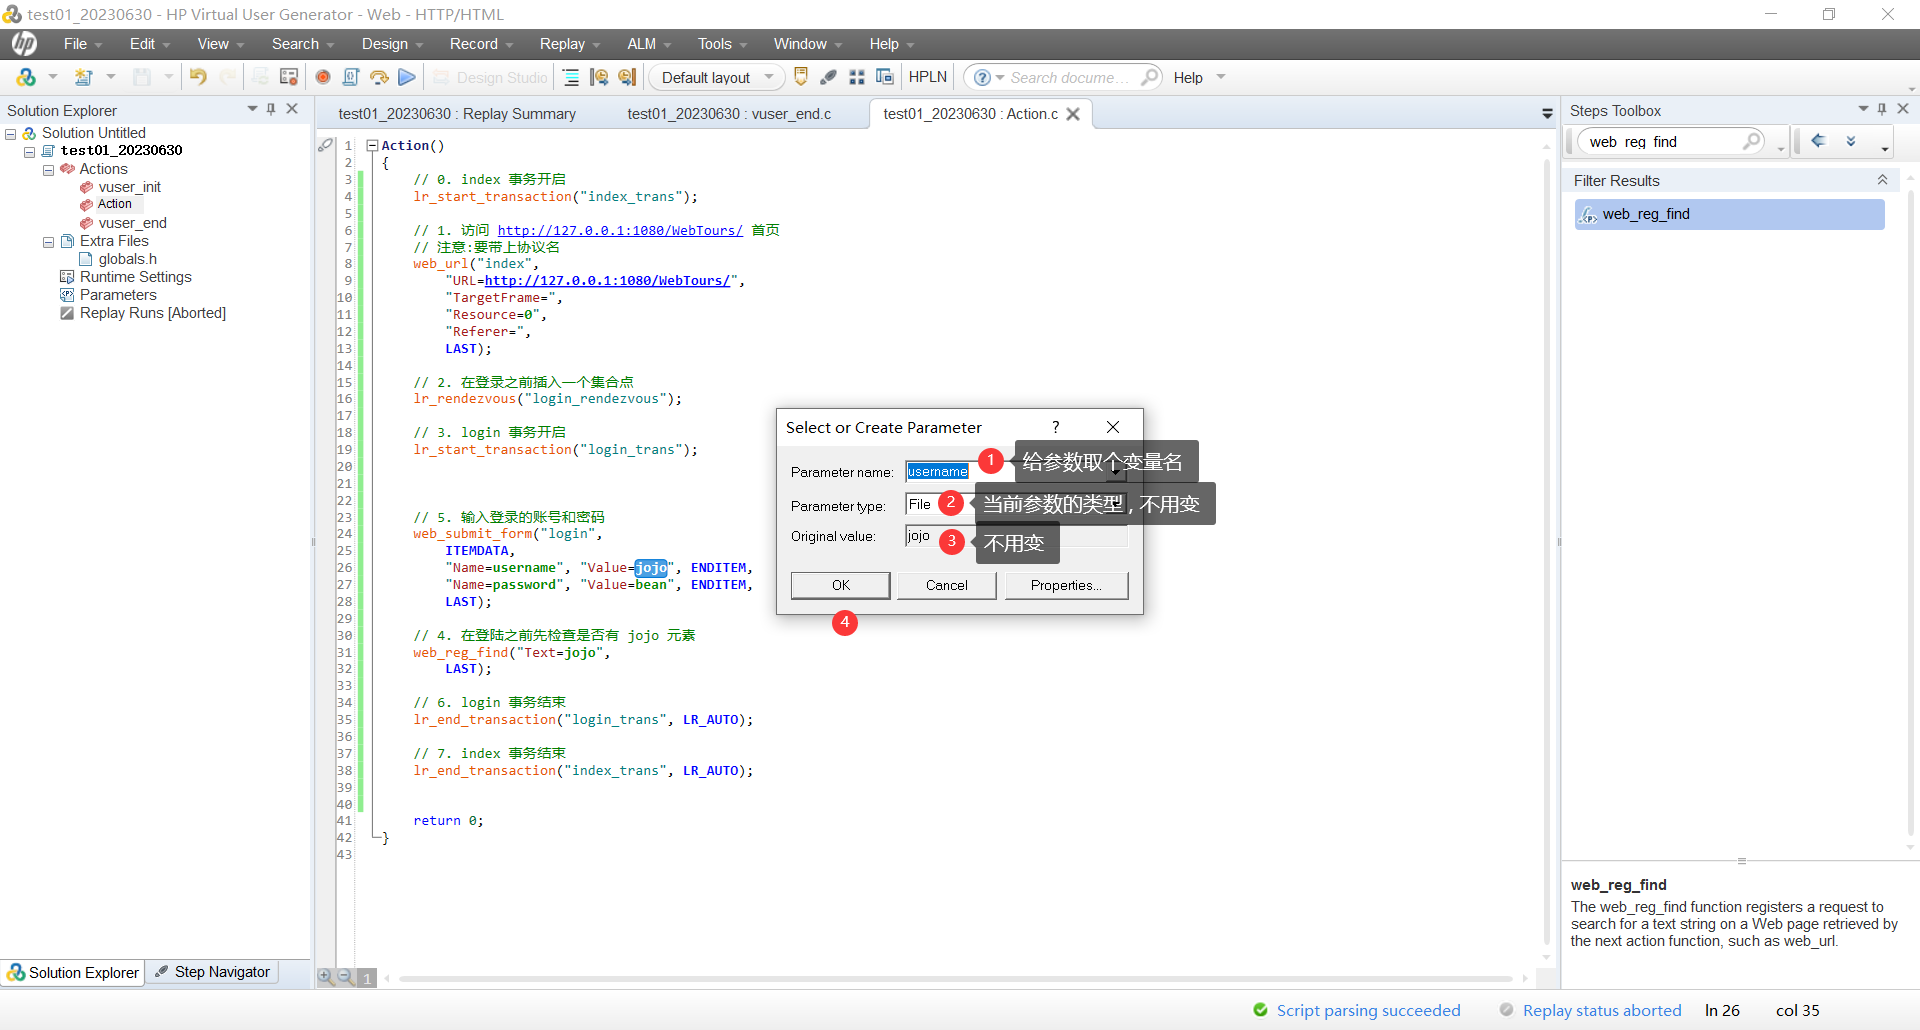Click the Properties... button

click(1066, 585)
